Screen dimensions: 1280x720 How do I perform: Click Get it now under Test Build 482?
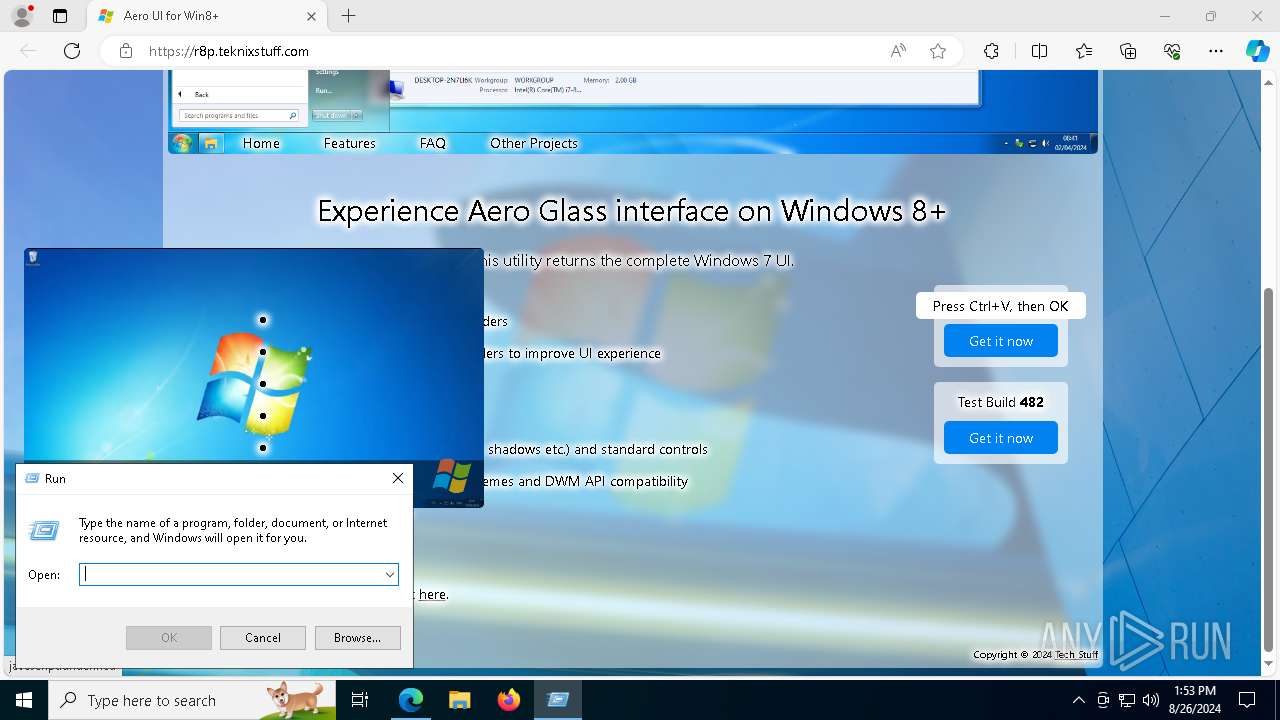(1001, 438)
